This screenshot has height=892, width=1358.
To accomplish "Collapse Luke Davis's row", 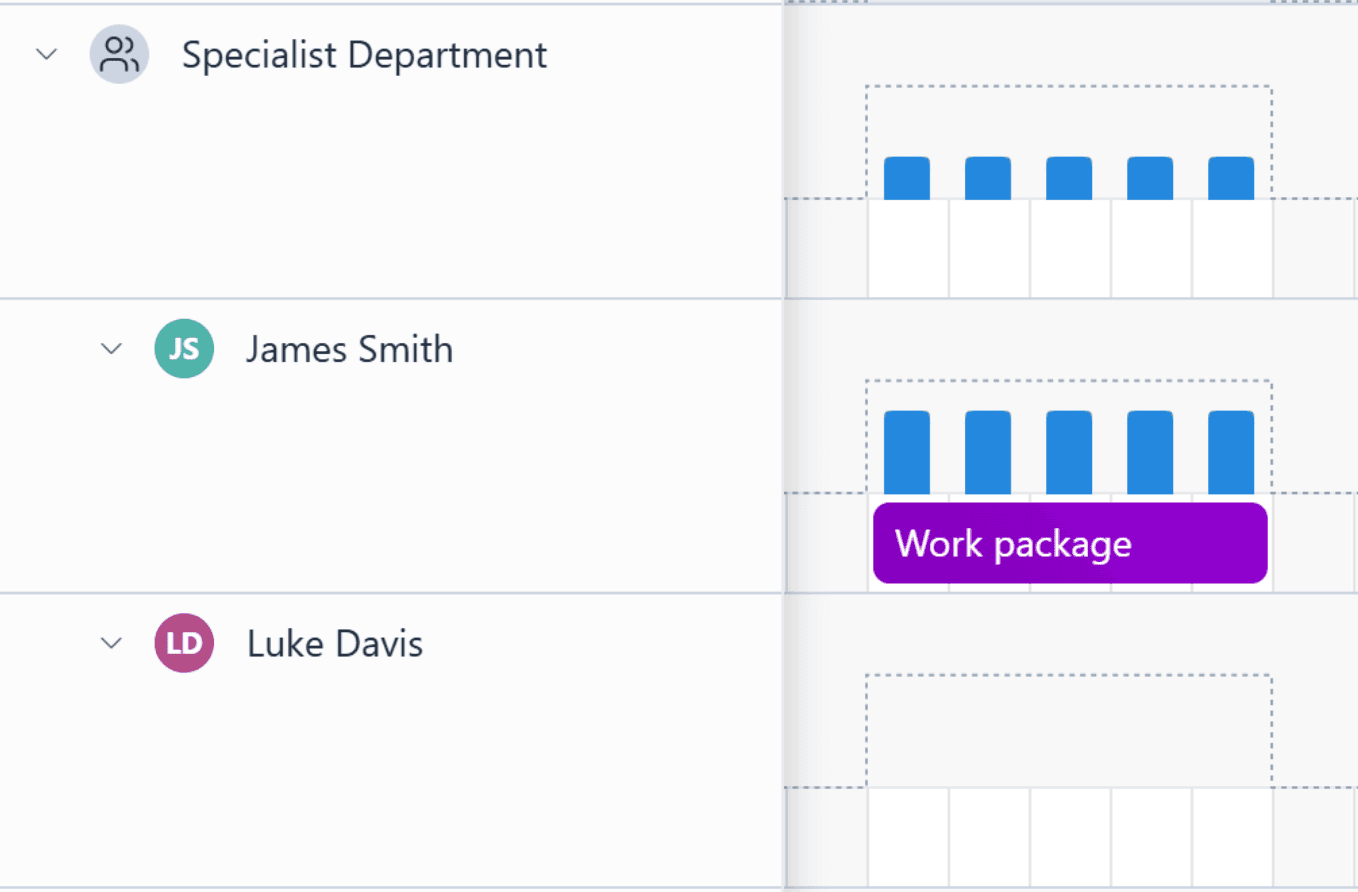I will click(x=112, y=643).
